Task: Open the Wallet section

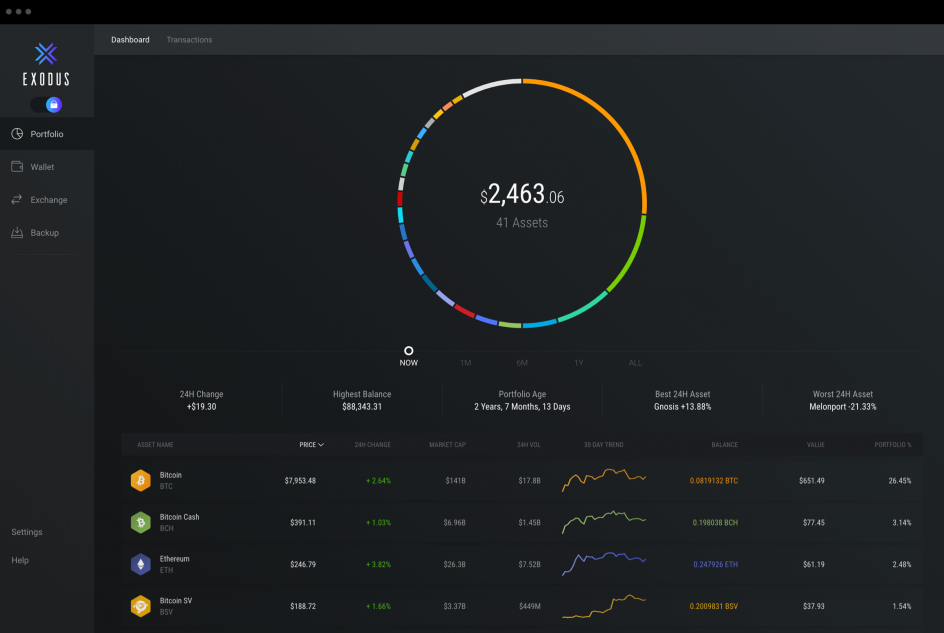Action: pyautogui.click(x=47, y=167)
